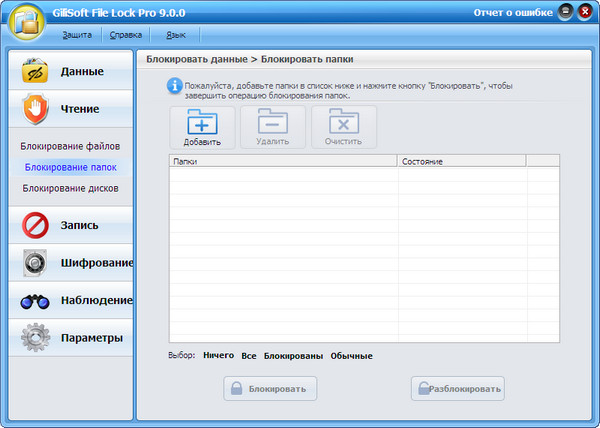Screen dimensions: 600x428
Task: Select Блокирование файлов in sidebar
Action: (x=77, y=146)
